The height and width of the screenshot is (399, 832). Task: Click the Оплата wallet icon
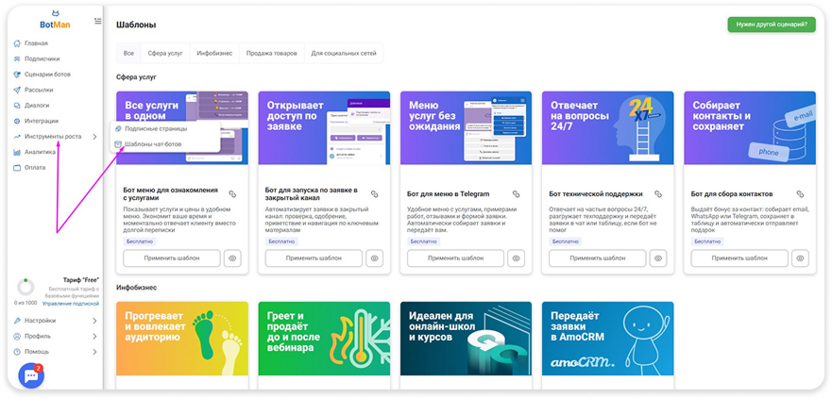click(17, 168)
